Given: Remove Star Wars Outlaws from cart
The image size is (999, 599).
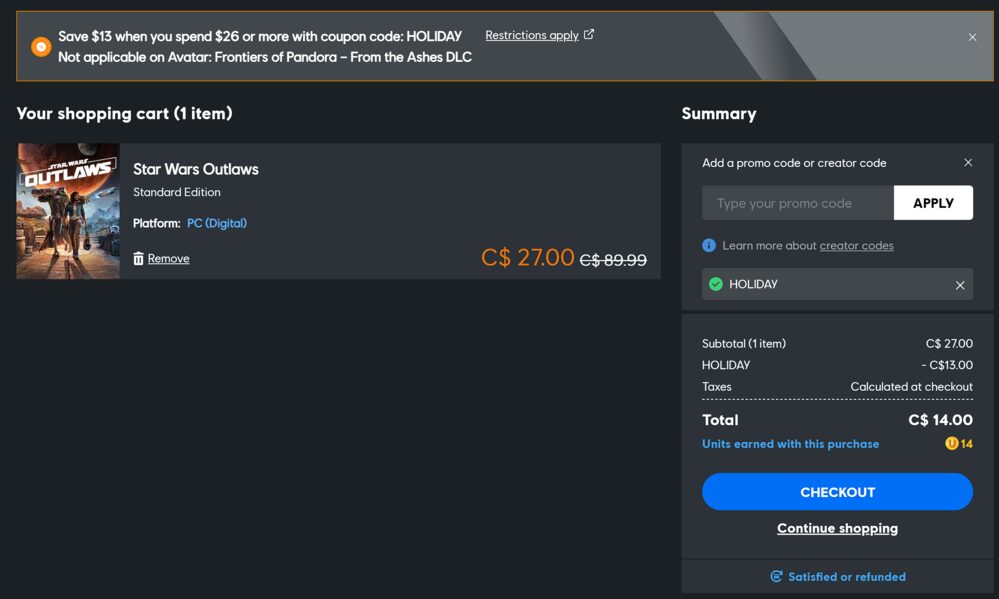Looking at the screenshot, I should click(x=168, y=259).
